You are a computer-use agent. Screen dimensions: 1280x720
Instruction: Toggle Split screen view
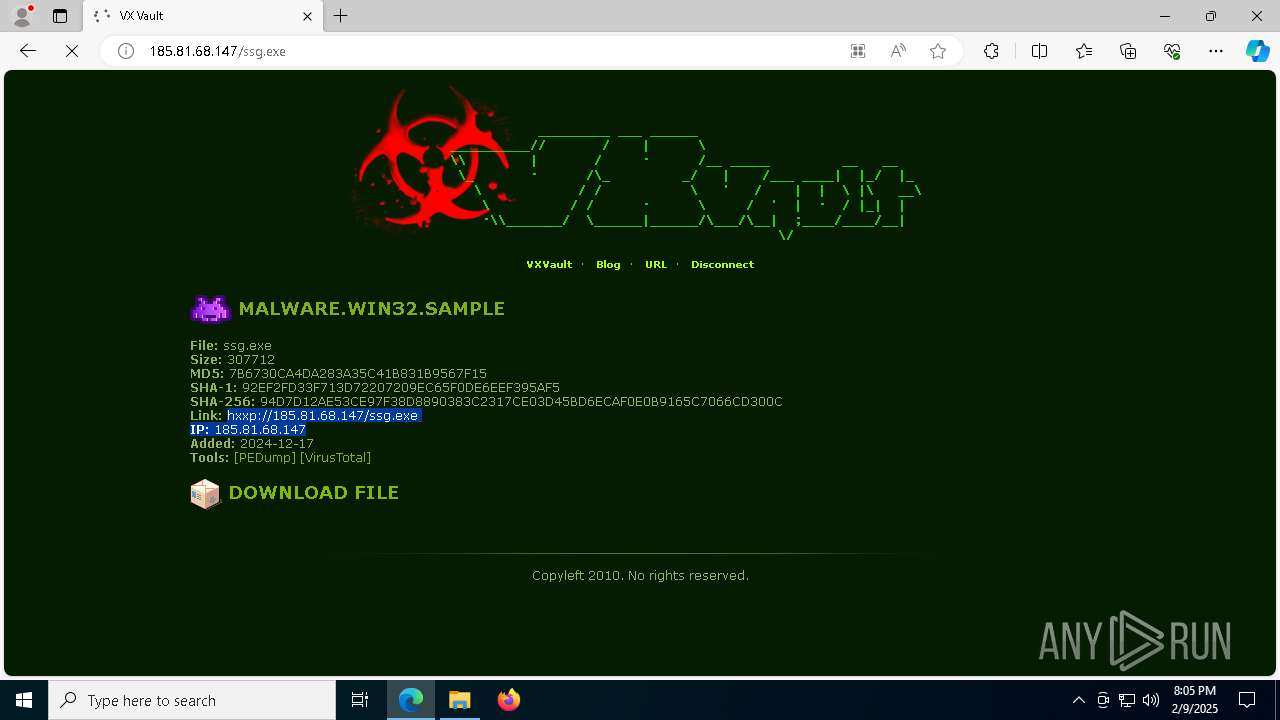click(x=1039, y=51)
